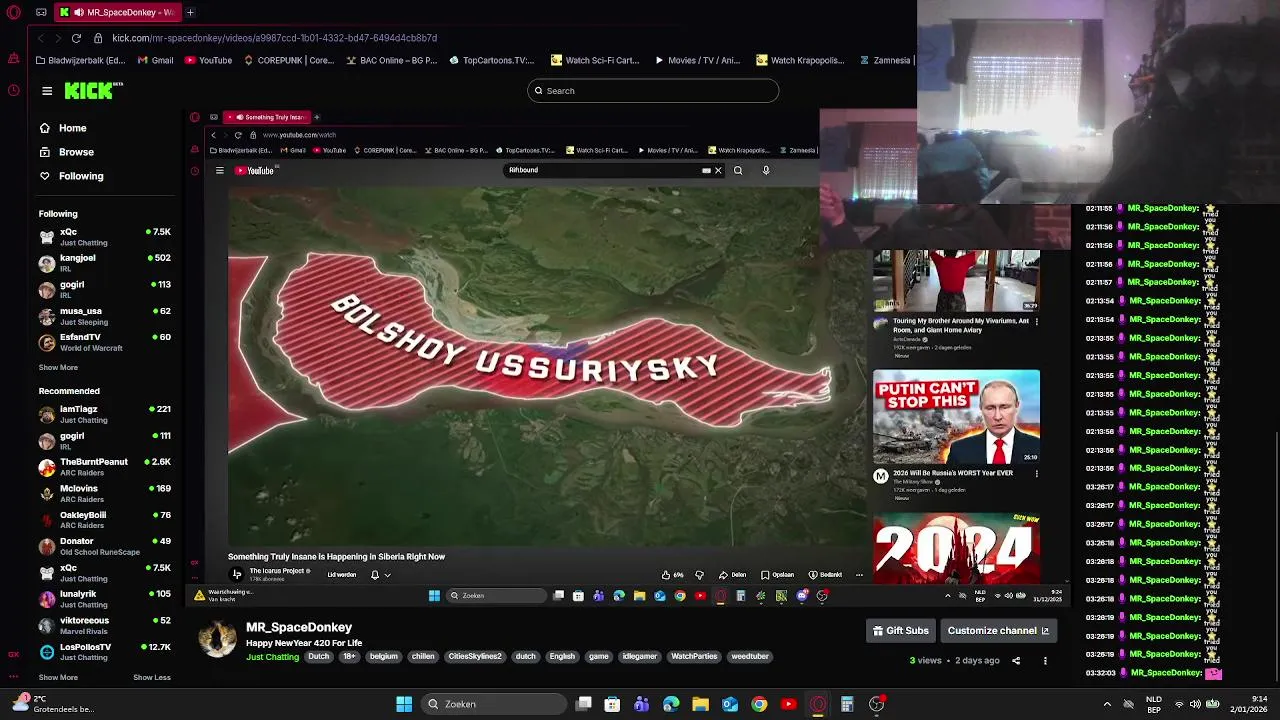Click the Kick search field

click(653, 91)
